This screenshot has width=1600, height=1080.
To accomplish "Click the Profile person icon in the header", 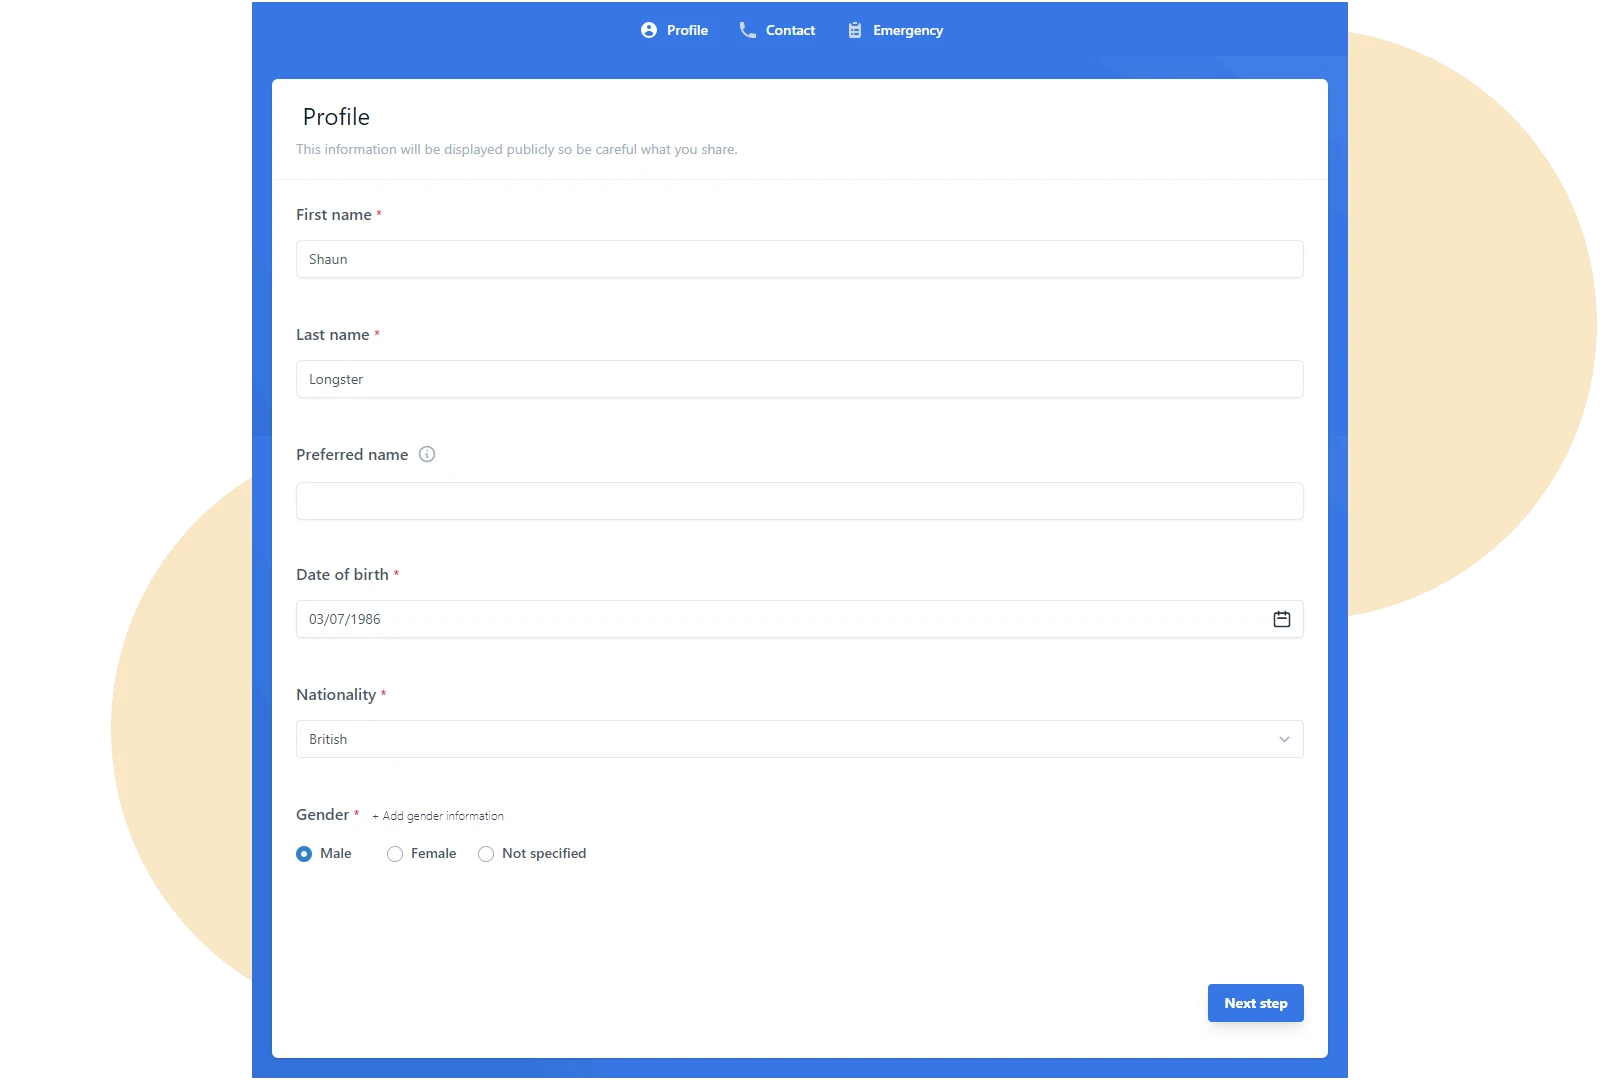I will [649, 30].
